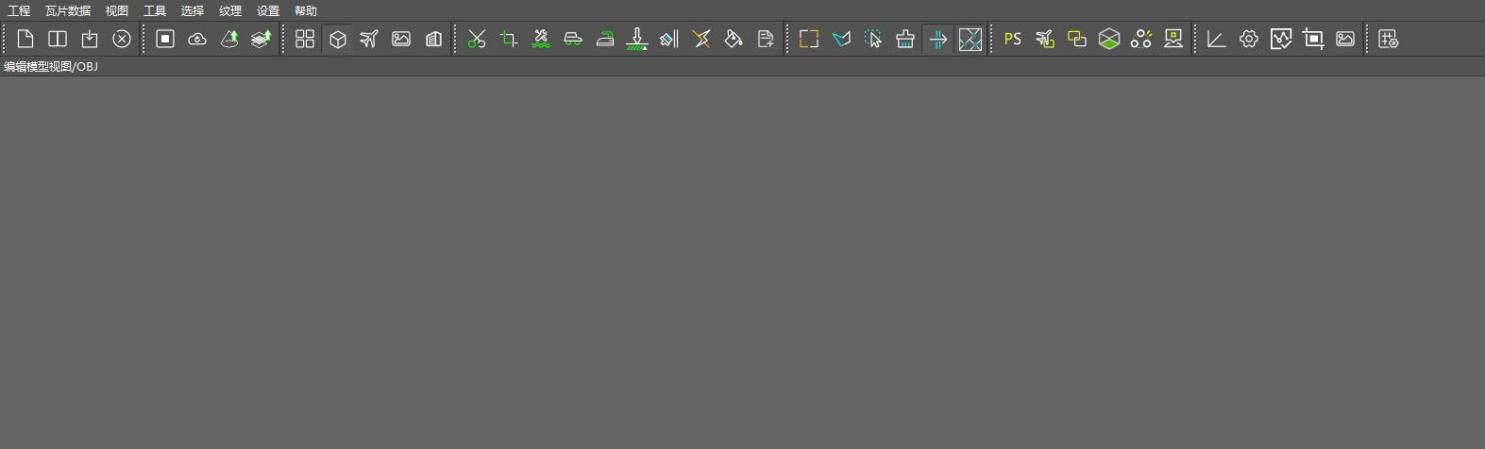The image size is (1485, 449).
Task: Click the four-square grid view icon
Action: click(x=305, y=39)
